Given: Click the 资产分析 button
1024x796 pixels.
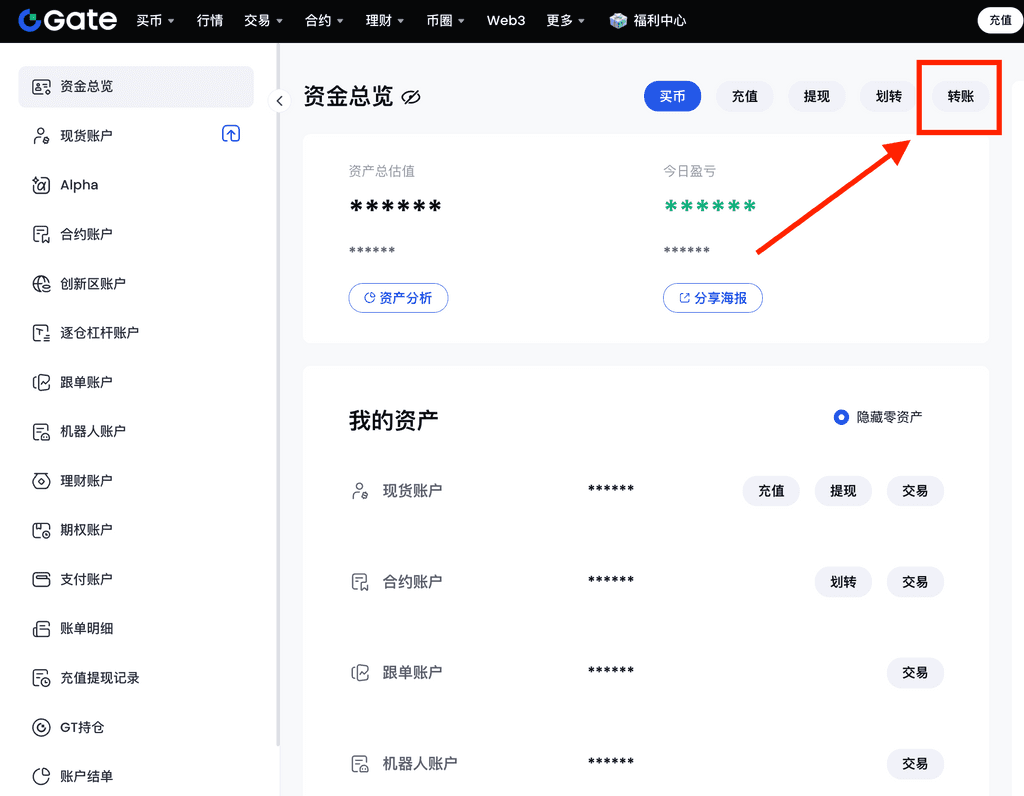Looking at the screenshot, I should click(x=398, y=298).
